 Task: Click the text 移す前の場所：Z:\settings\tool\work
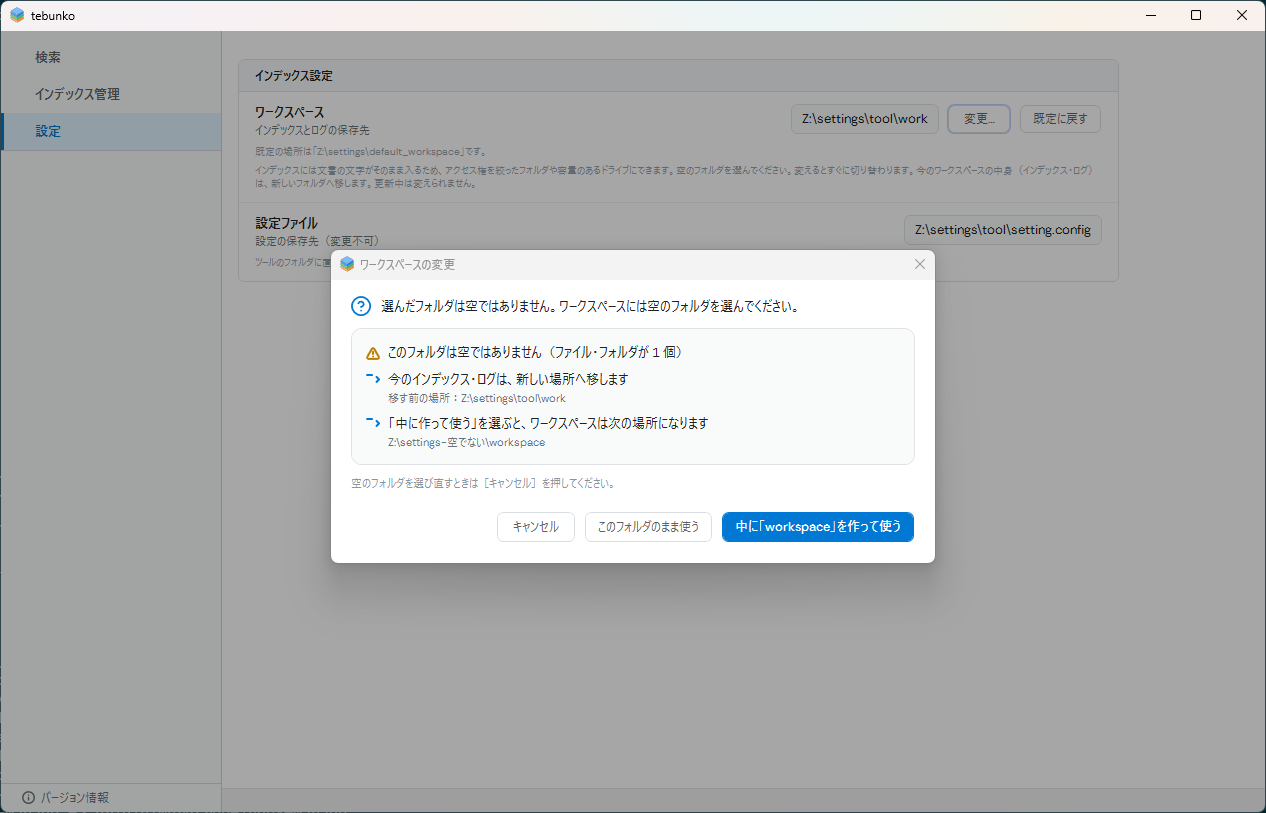click(x=476, y=398)
